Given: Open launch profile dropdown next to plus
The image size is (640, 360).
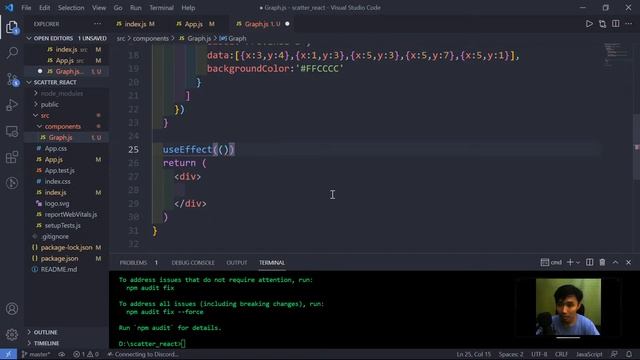Looking at the screenshot, I should click(x=578, y=262).
